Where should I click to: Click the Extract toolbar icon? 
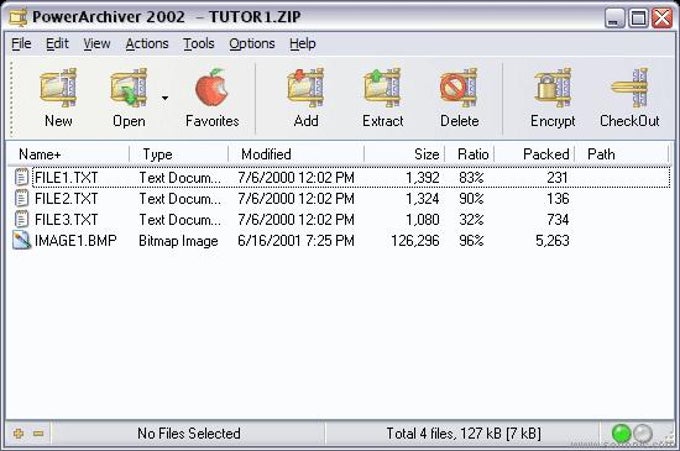tap(382, 88)
